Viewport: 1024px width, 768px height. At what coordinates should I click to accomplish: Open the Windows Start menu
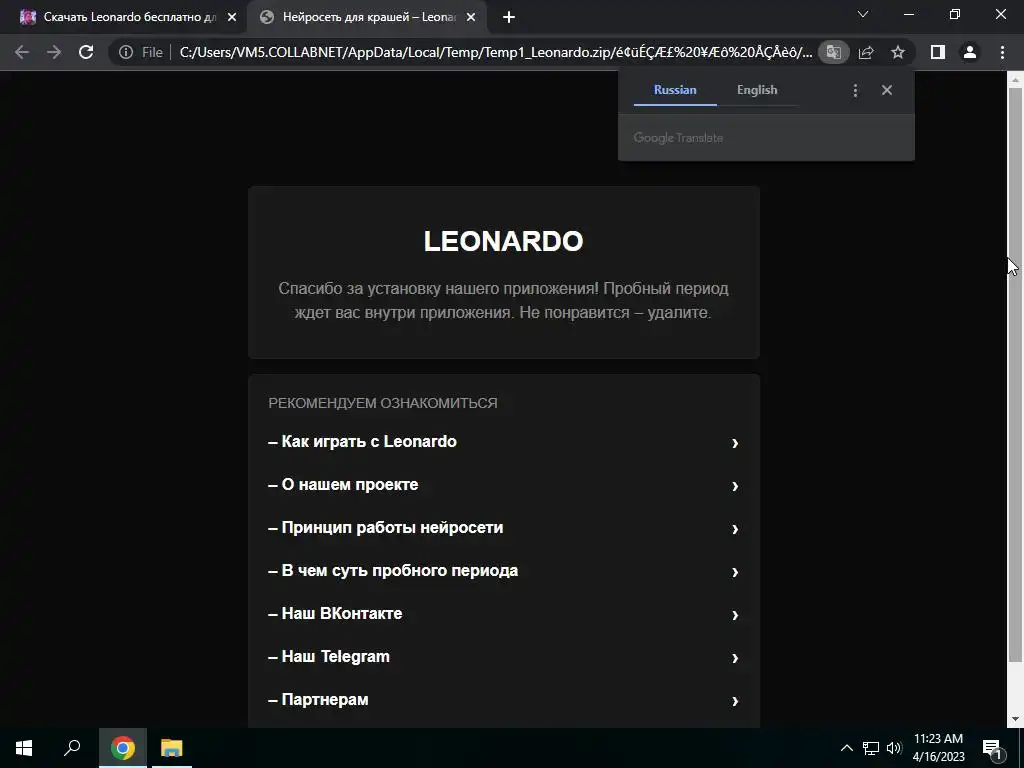pyautogui.click(x=24, y=748)
